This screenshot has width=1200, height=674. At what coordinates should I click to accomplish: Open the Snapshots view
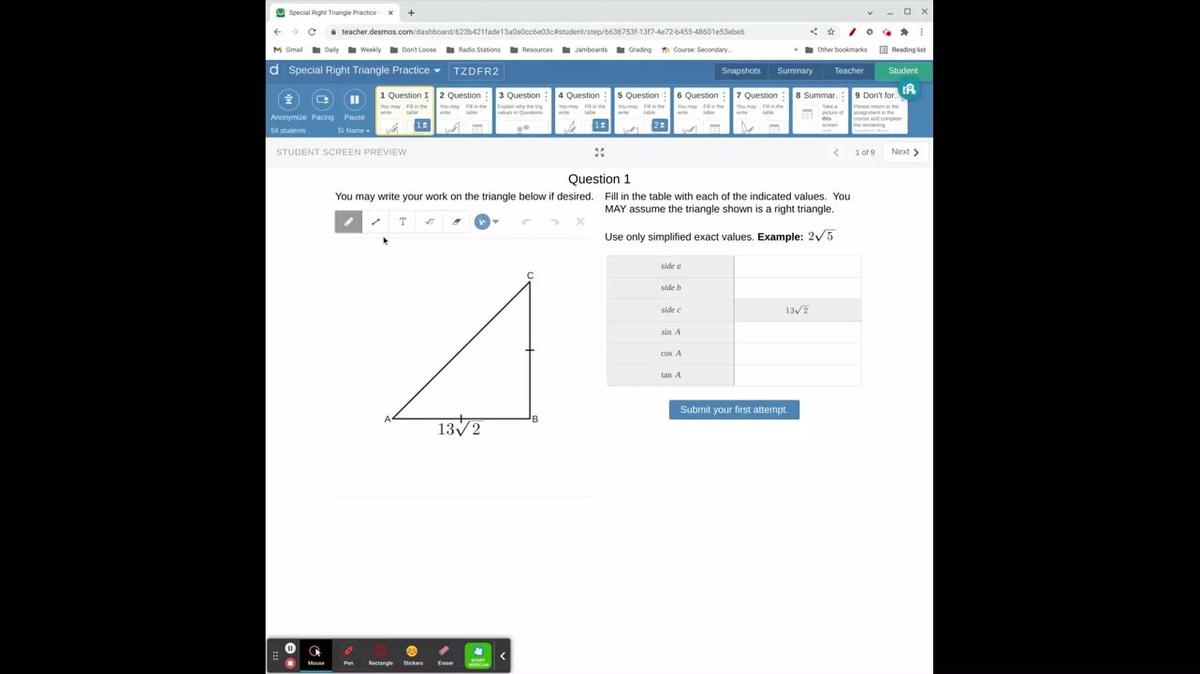pyautogui.click(x=740, y=70)
